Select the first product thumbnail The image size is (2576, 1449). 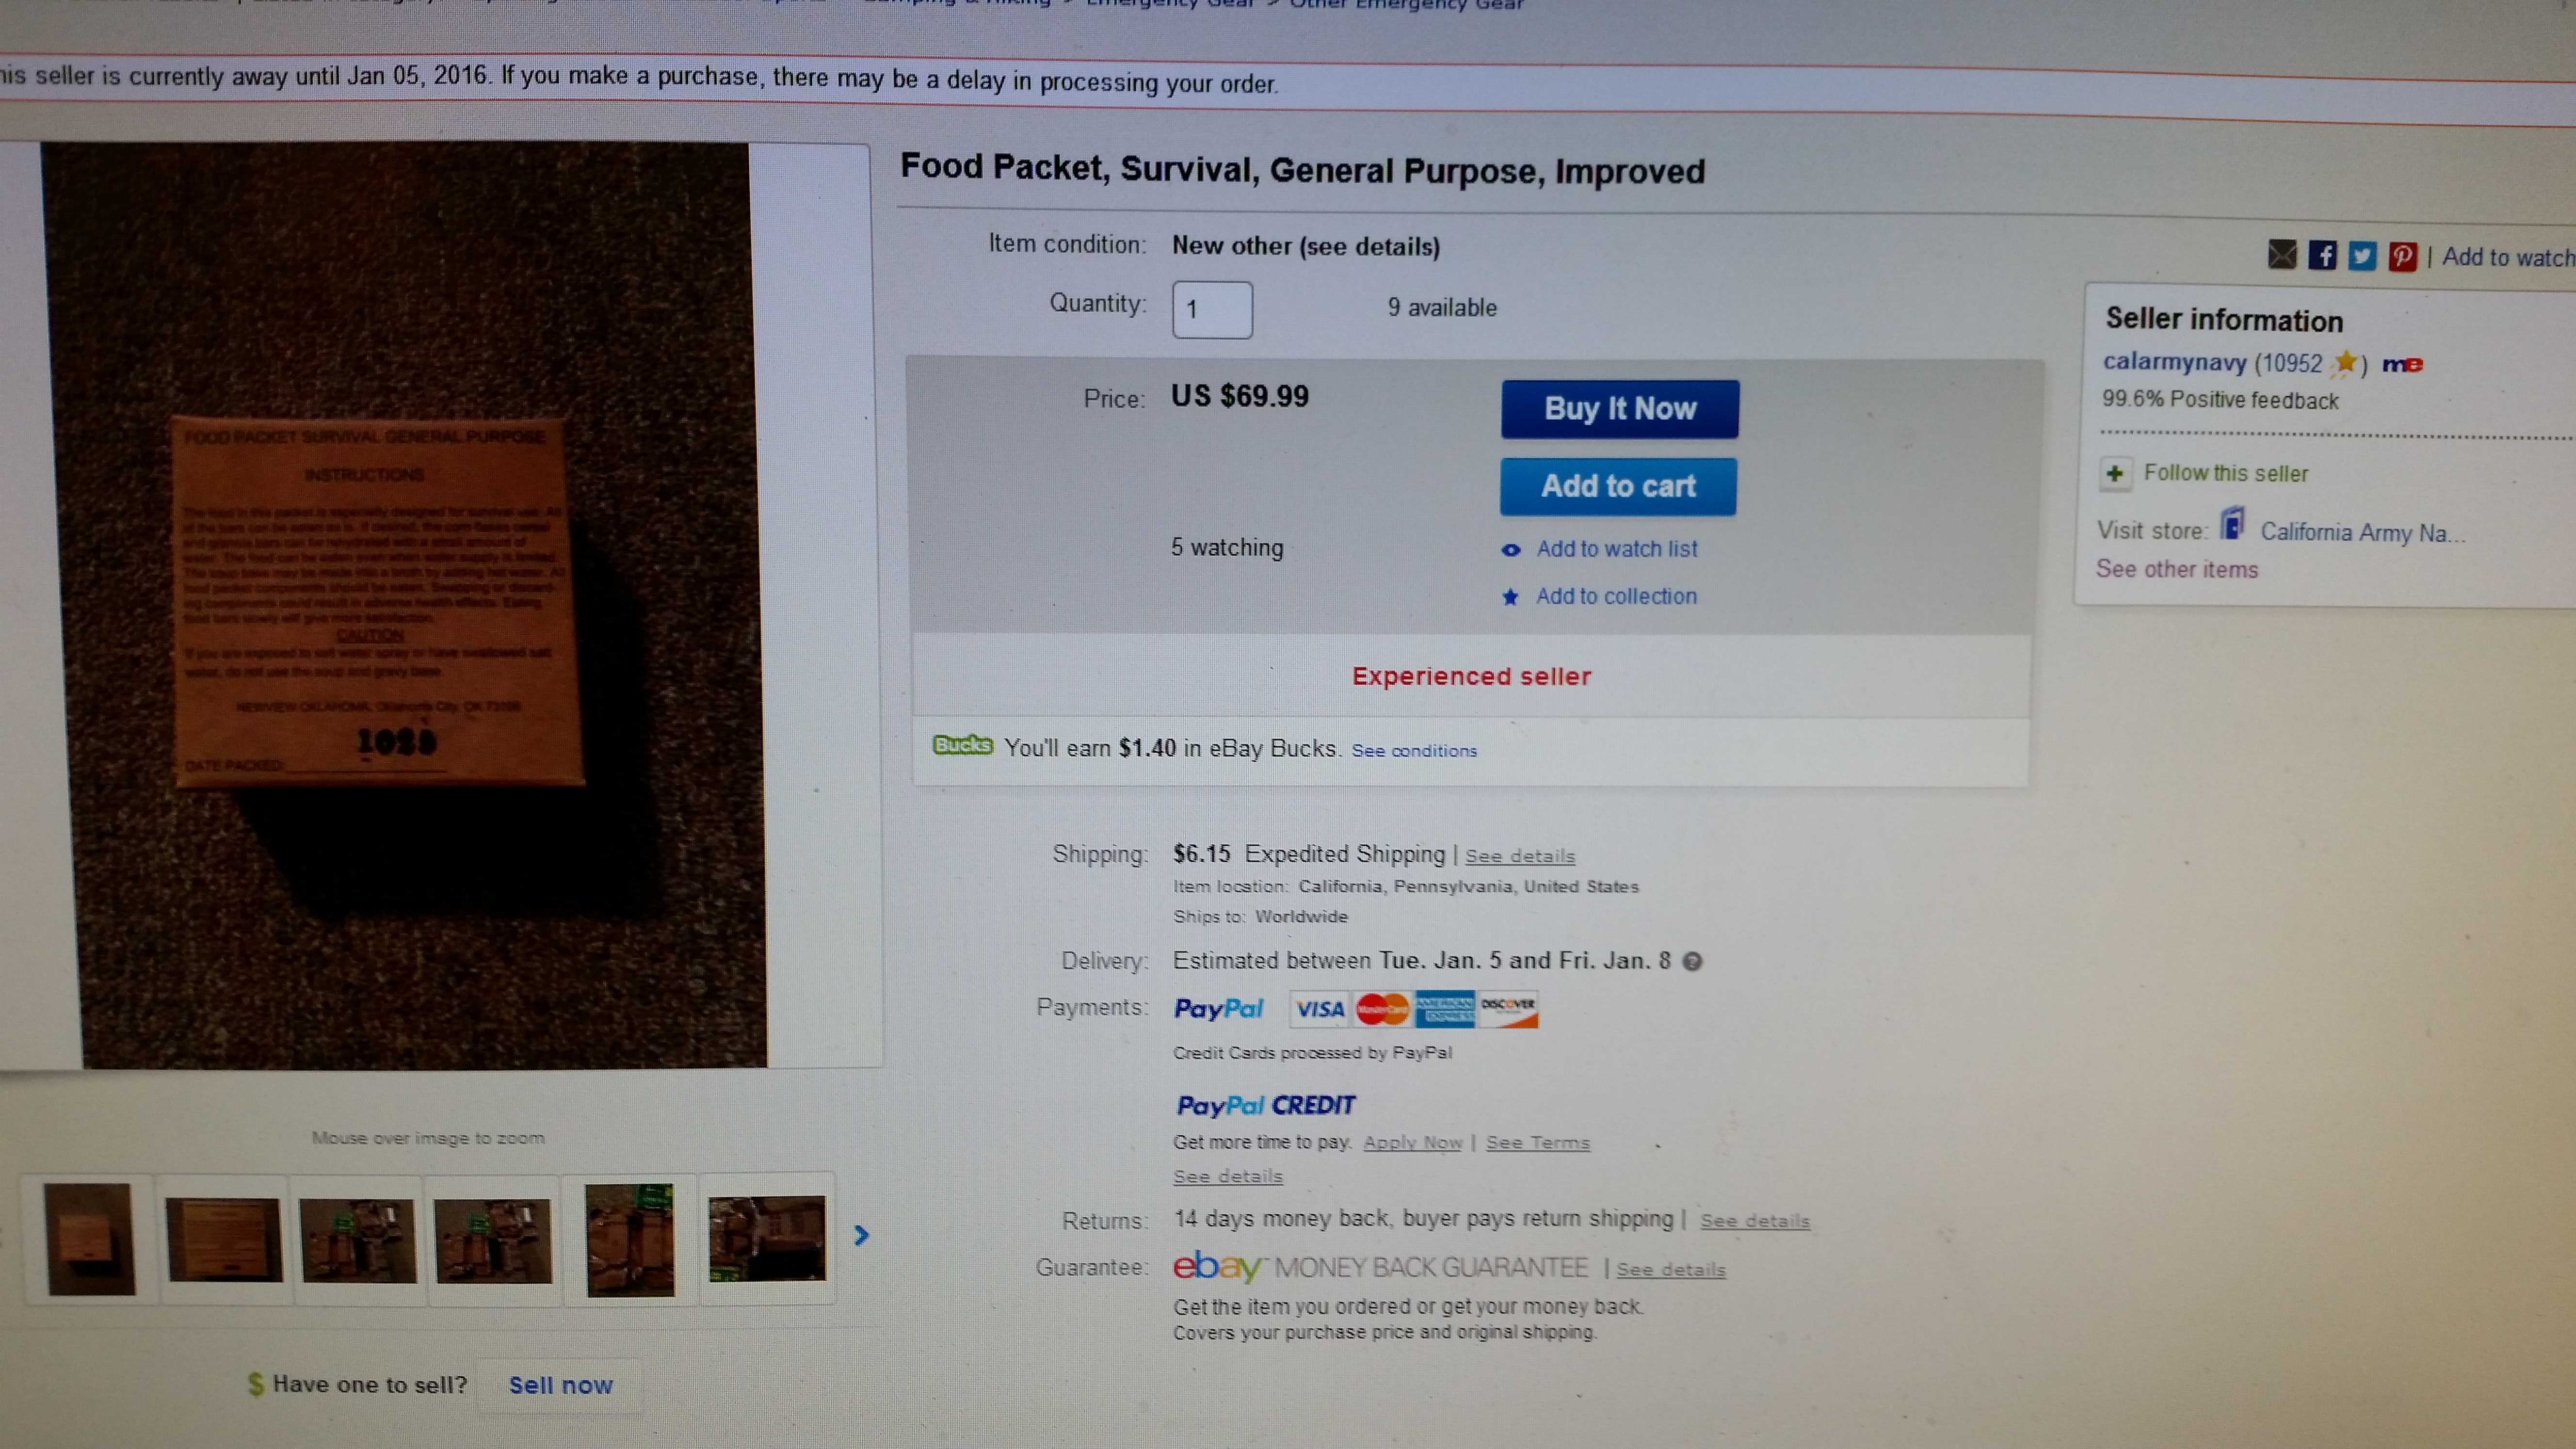(90, 1239)
